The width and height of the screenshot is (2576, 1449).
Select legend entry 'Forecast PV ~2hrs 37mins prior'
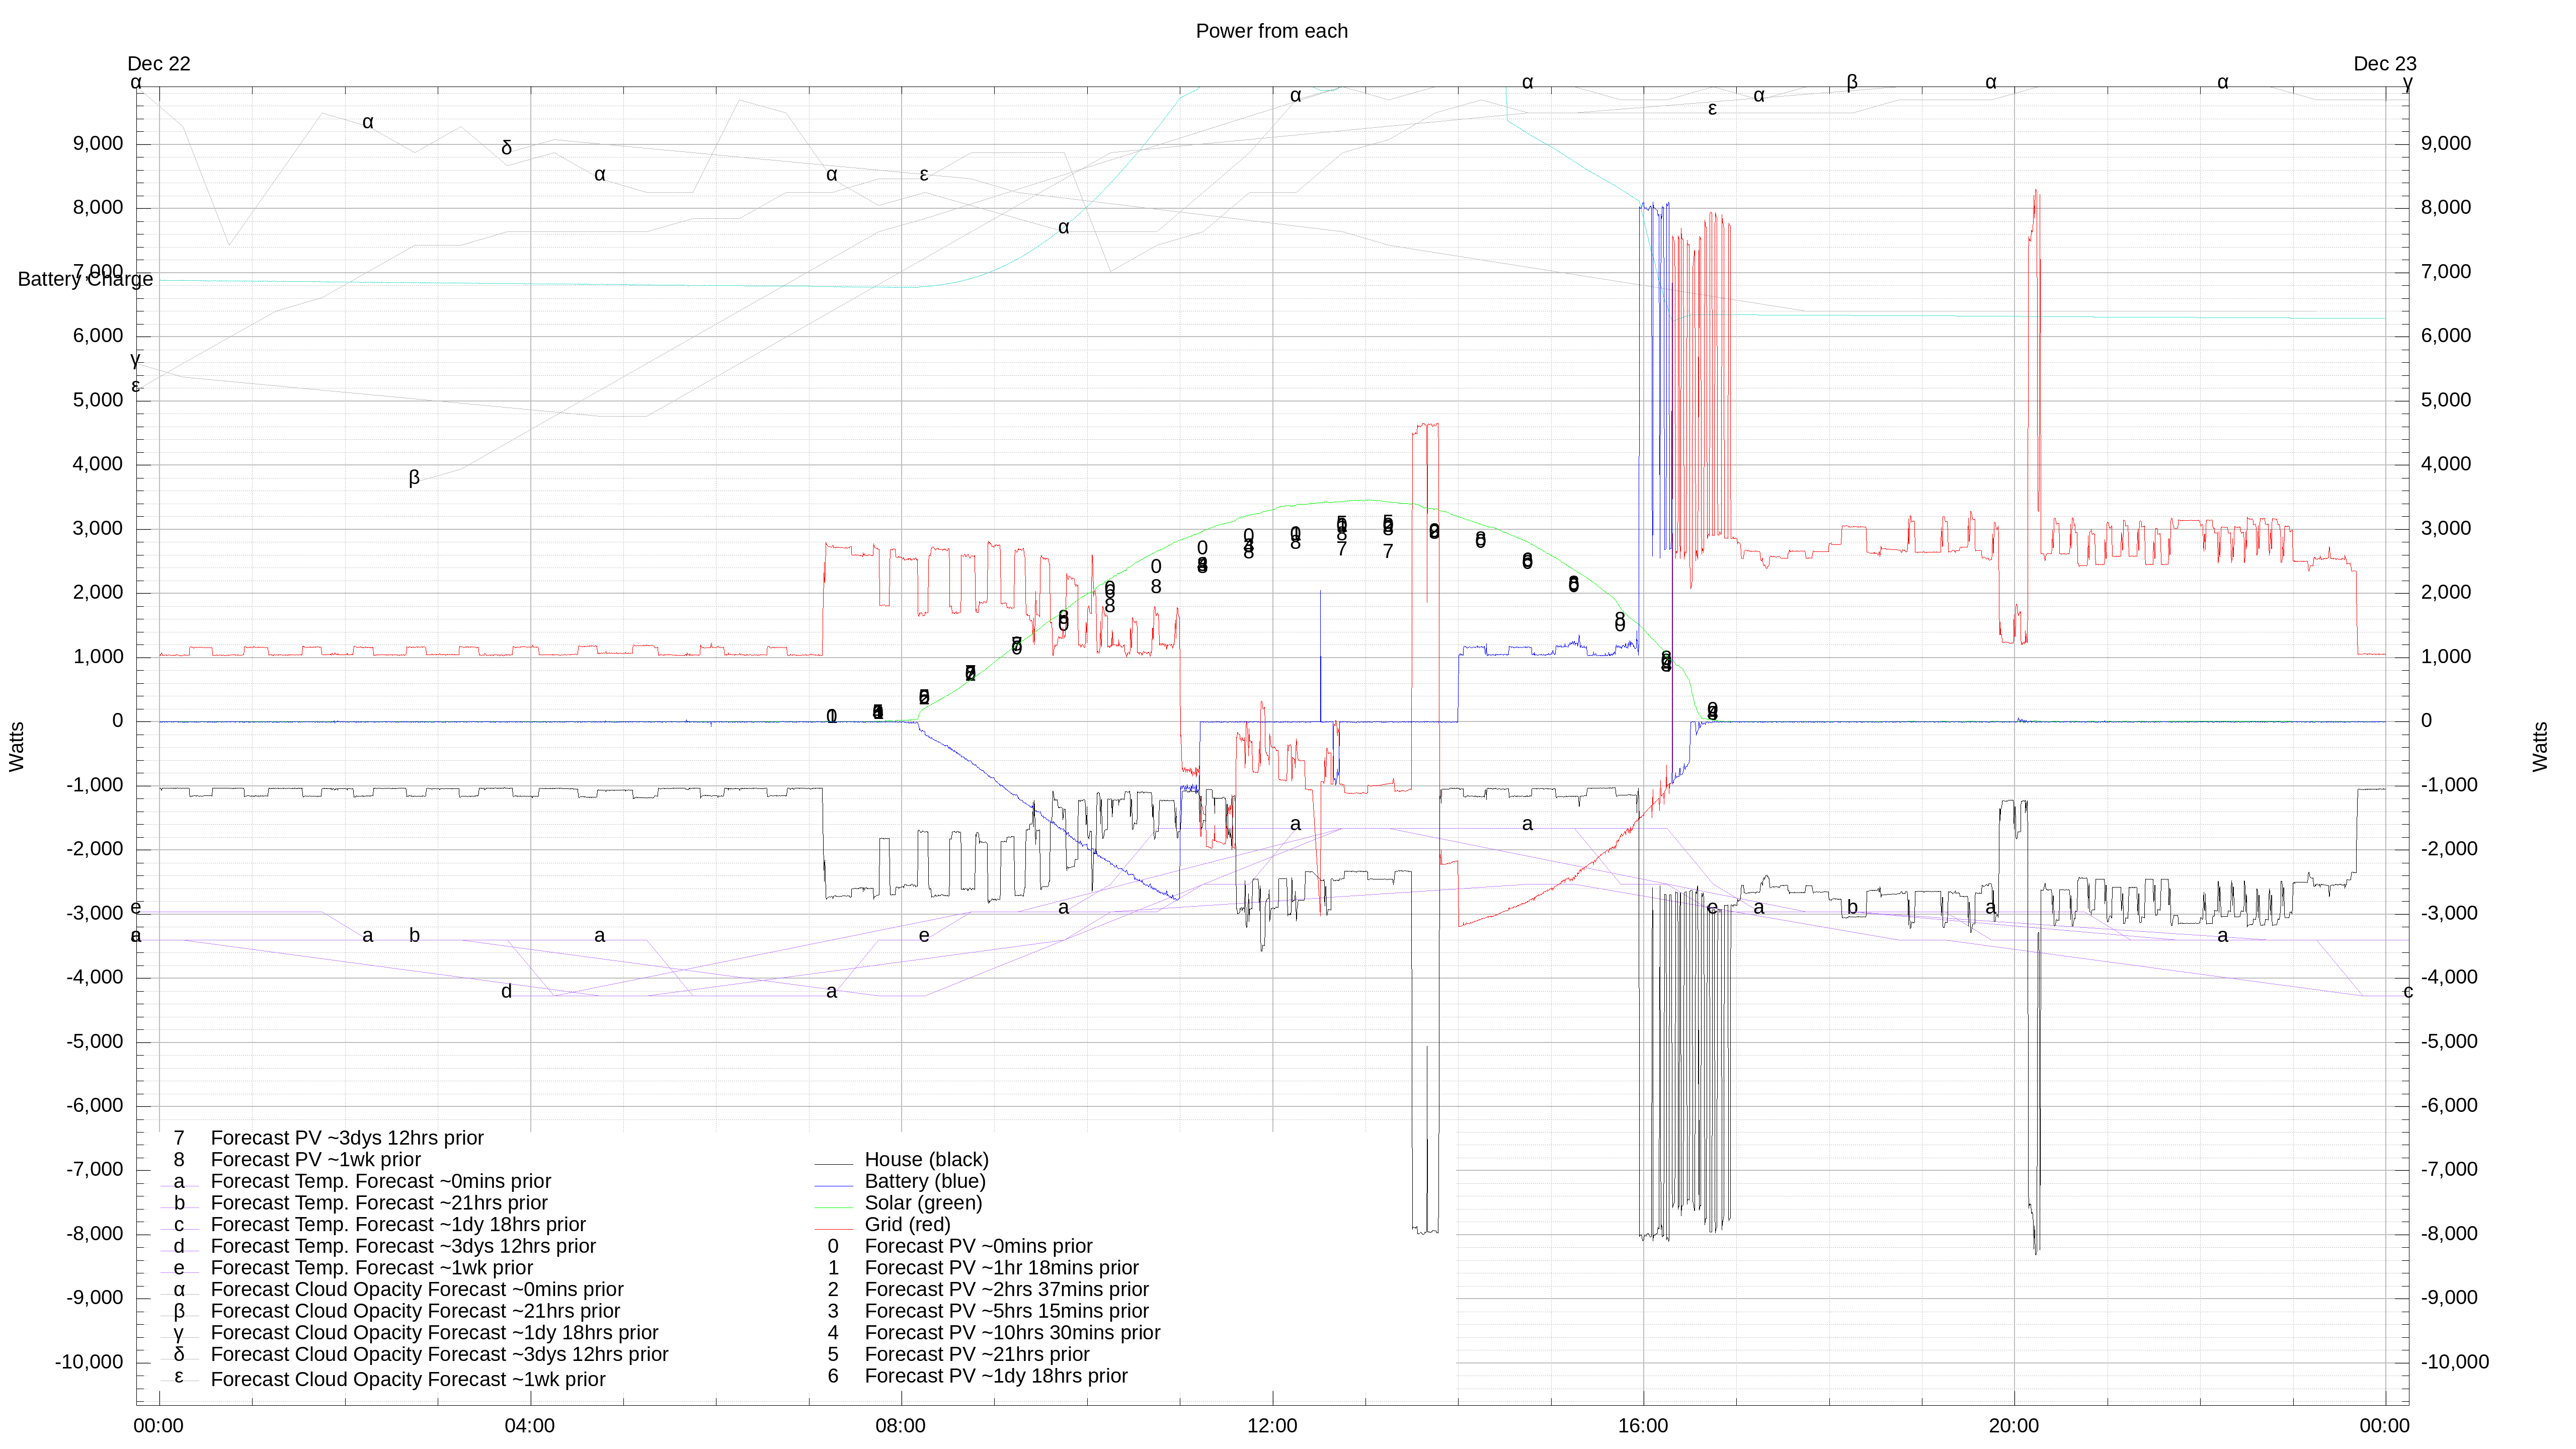[1006, 1289]
